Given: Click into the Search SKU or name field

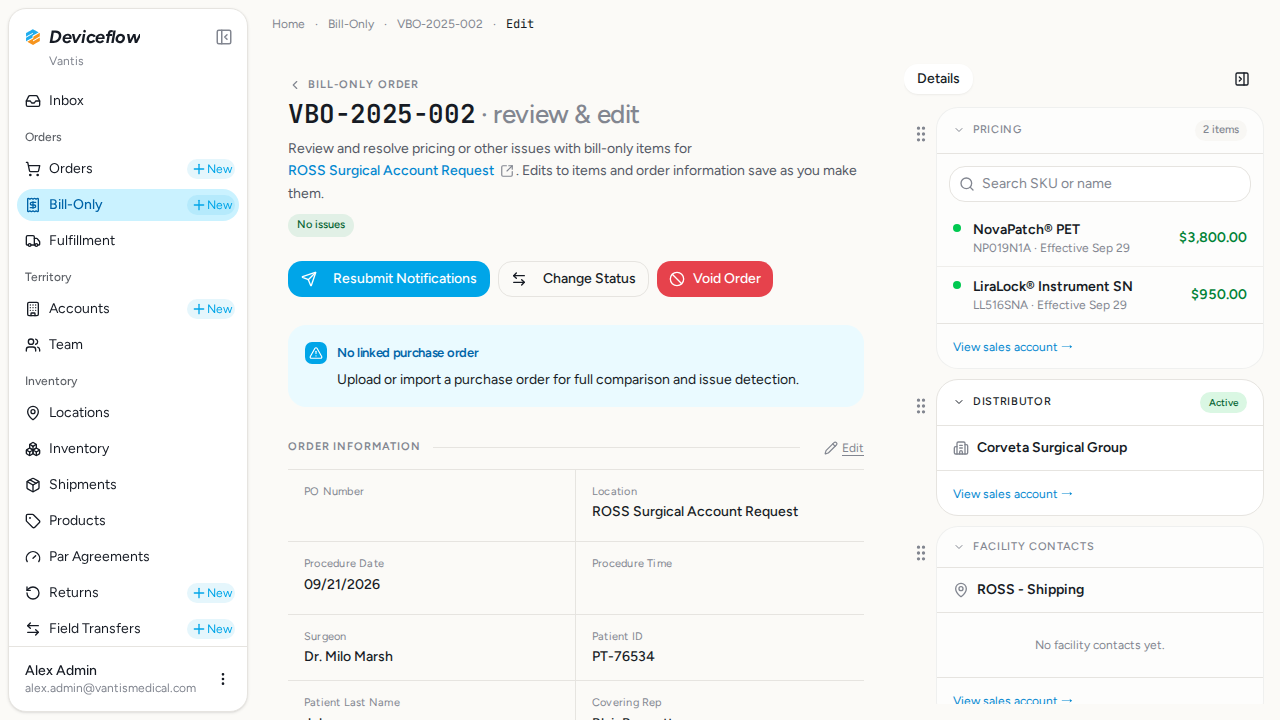Looking at the screenshot, I should click(x=1100, y=184).
